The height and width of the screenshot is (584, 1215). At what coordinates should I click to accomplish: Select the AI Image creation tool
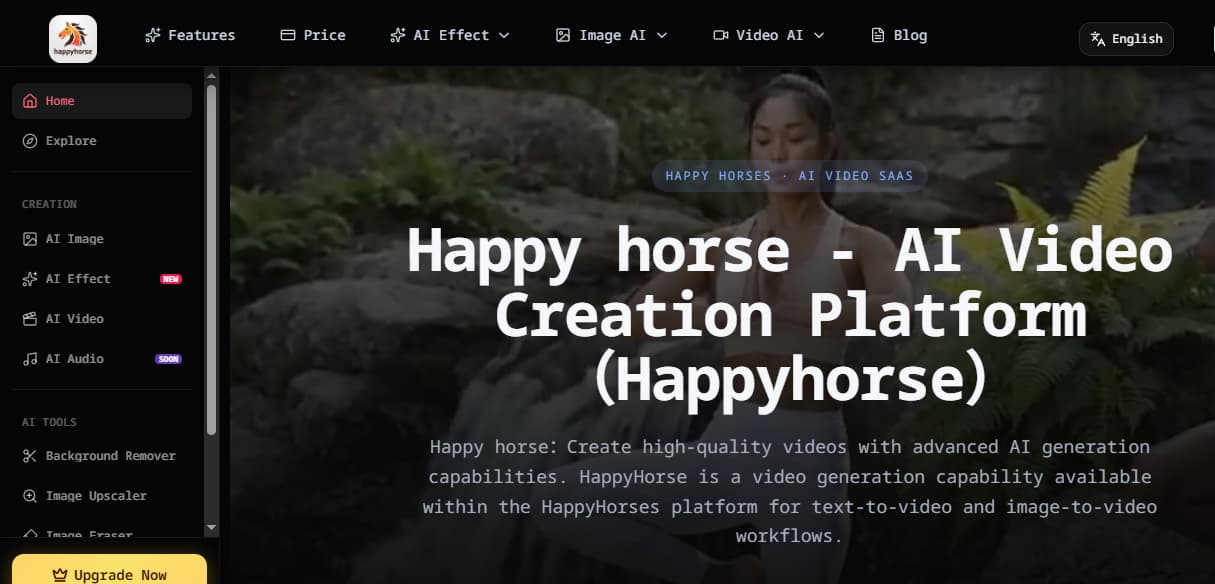pyautogui.click(x=74, y=238)
